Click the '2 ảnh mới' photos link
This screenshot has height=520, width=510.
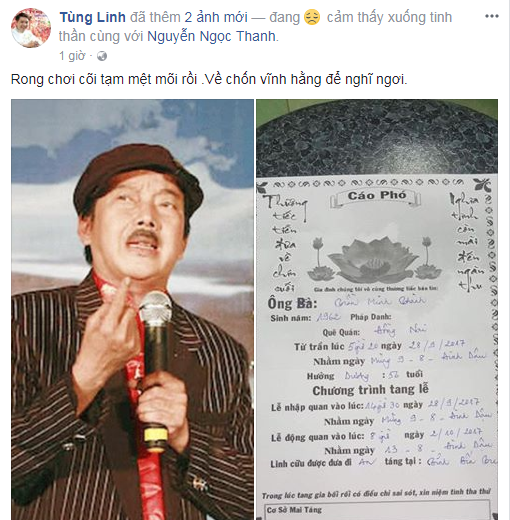216,17
